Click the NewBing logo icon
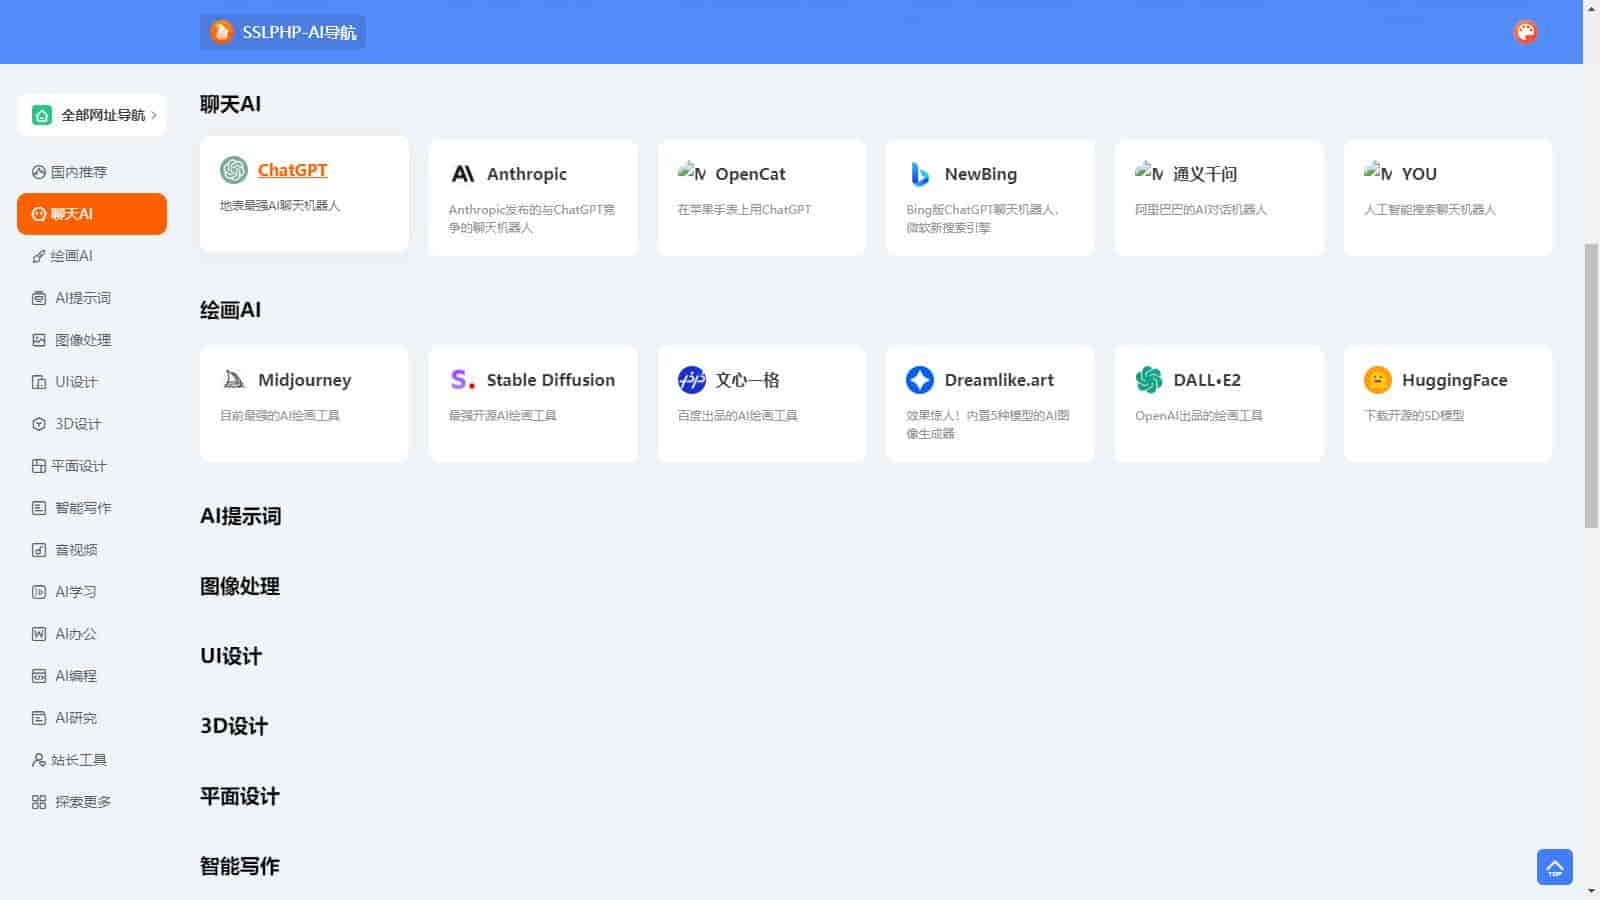 (x=920, y=174)
